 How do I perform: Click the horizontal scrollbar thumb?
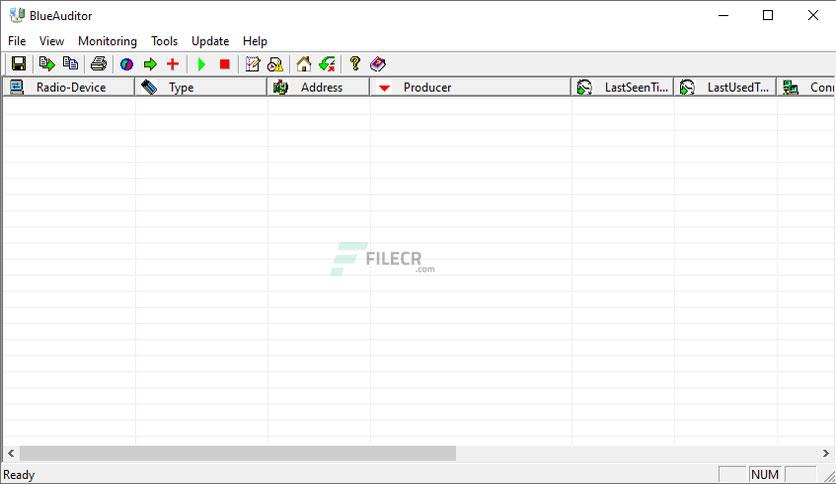(238, 454)
